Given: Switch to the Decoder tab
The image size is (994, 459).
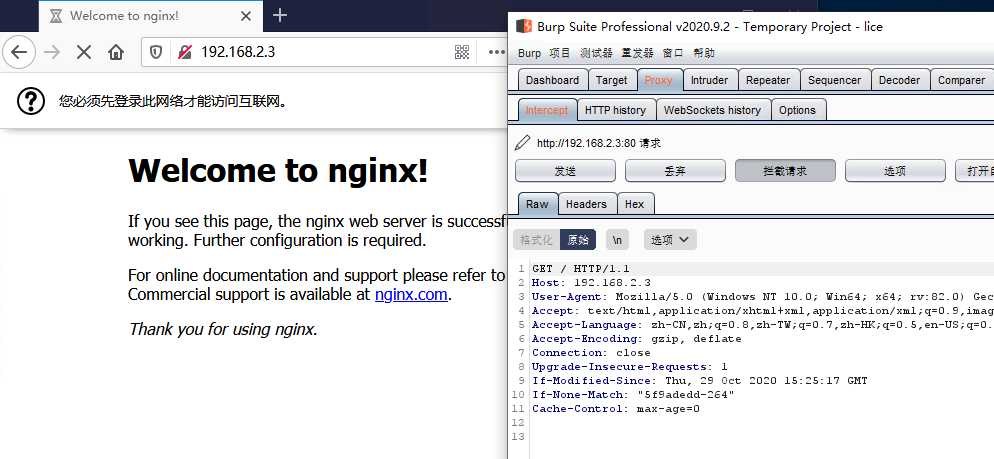Looking at the screenshot, I should tap(899, 81).
